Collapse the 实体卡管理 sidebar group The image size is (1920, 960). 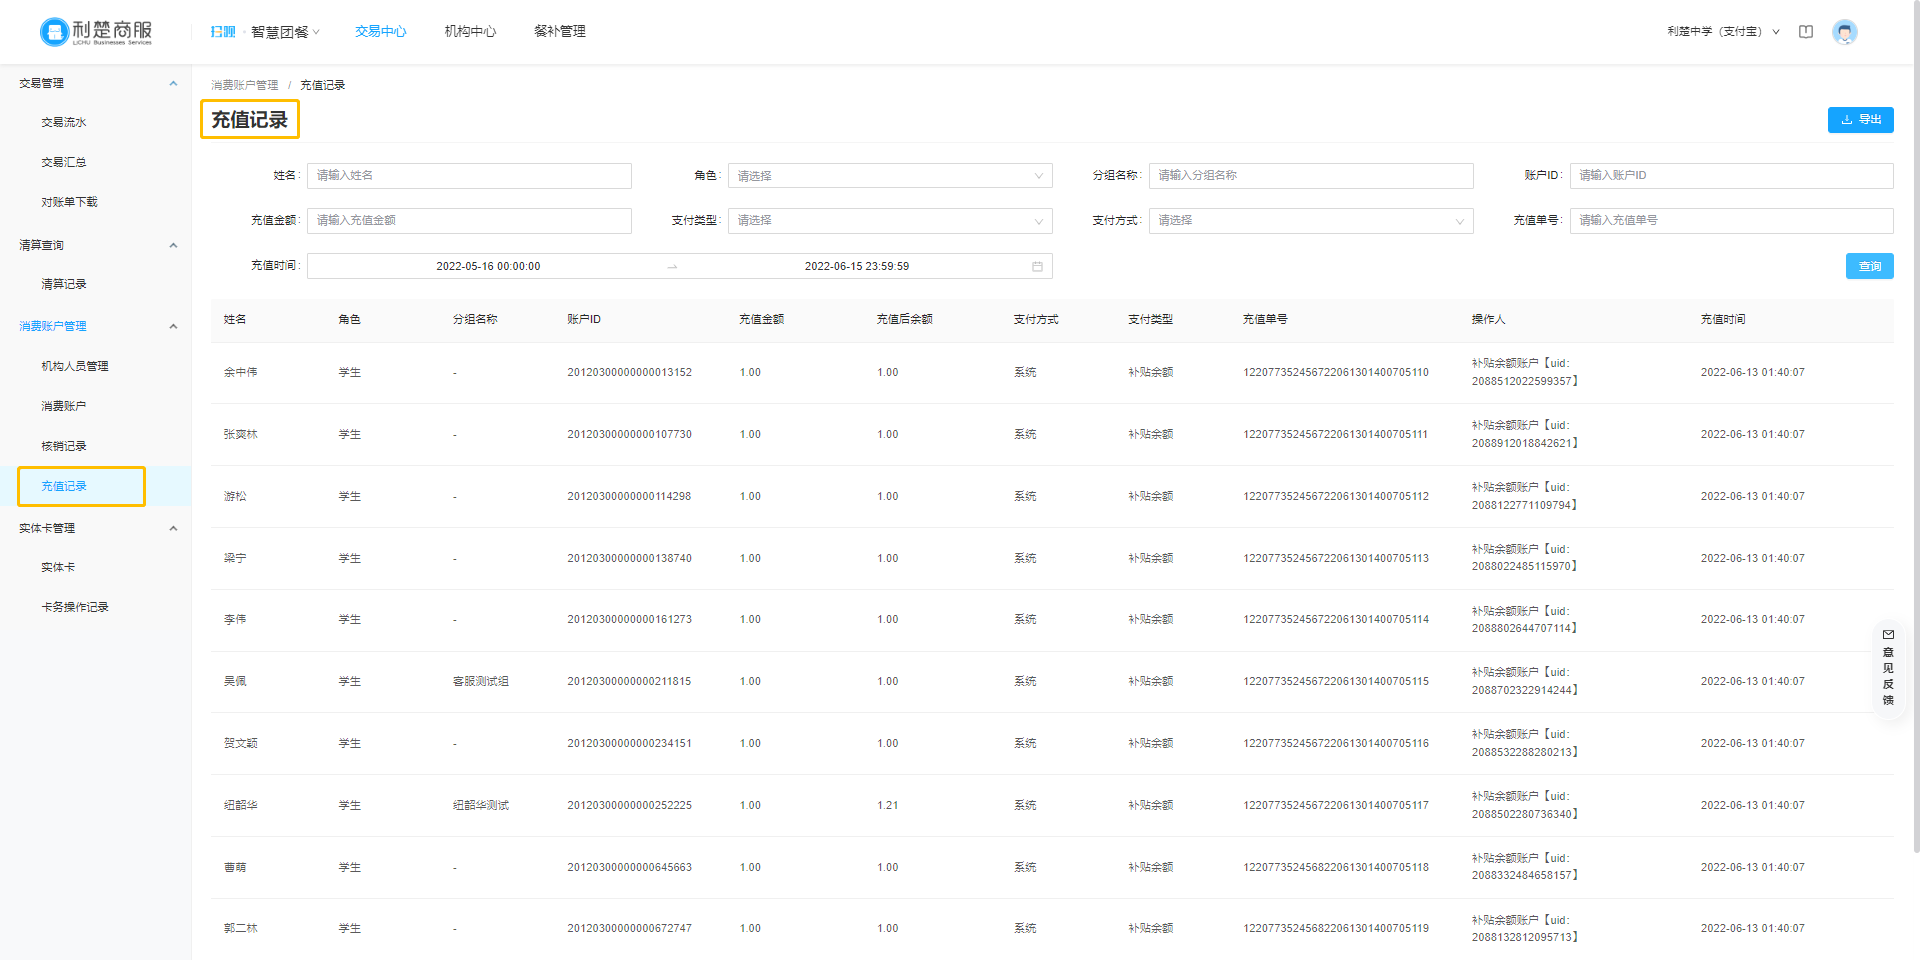click(x=173, y=528)
